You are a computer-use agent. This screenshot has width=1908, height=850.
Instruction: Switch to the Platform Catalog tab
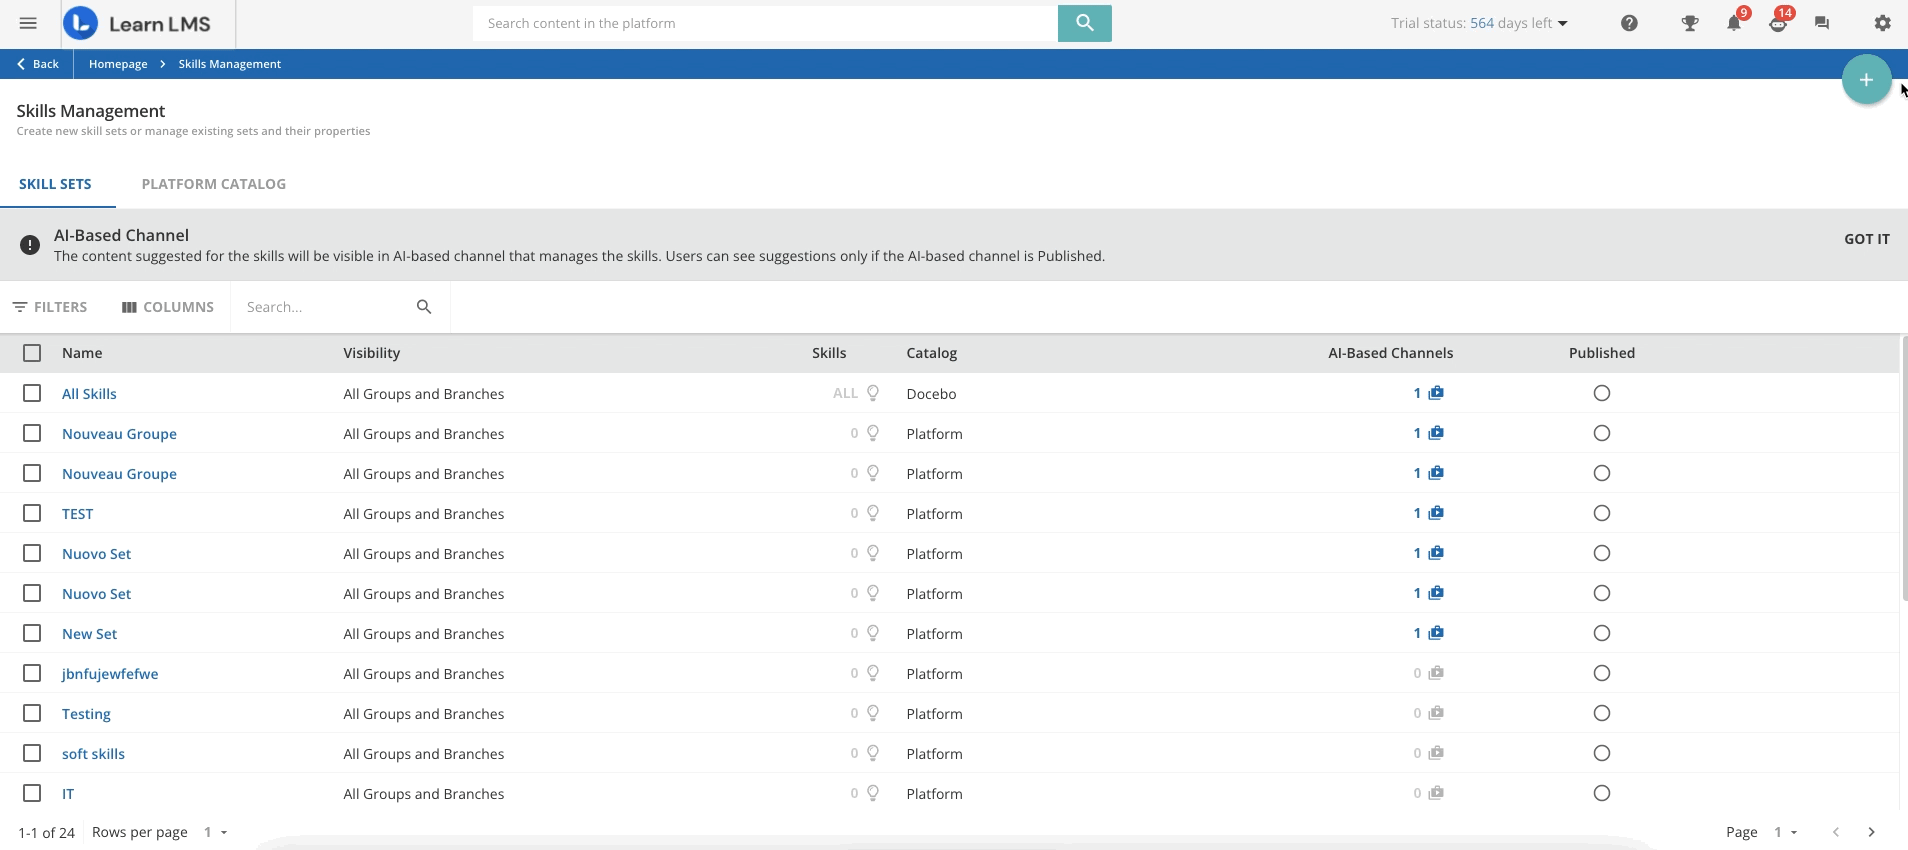pos(213,184)
